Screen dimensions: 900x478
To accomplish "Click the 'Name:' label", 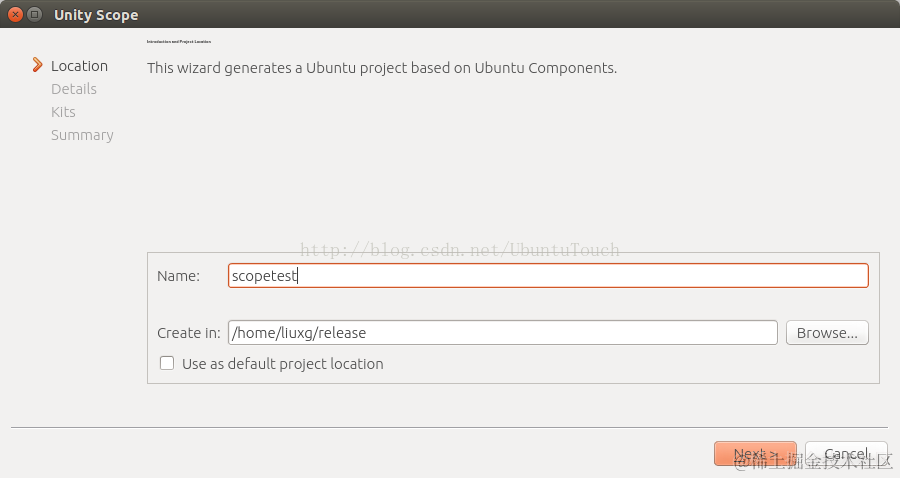I will pyautogui.click(x=178, y=276).
